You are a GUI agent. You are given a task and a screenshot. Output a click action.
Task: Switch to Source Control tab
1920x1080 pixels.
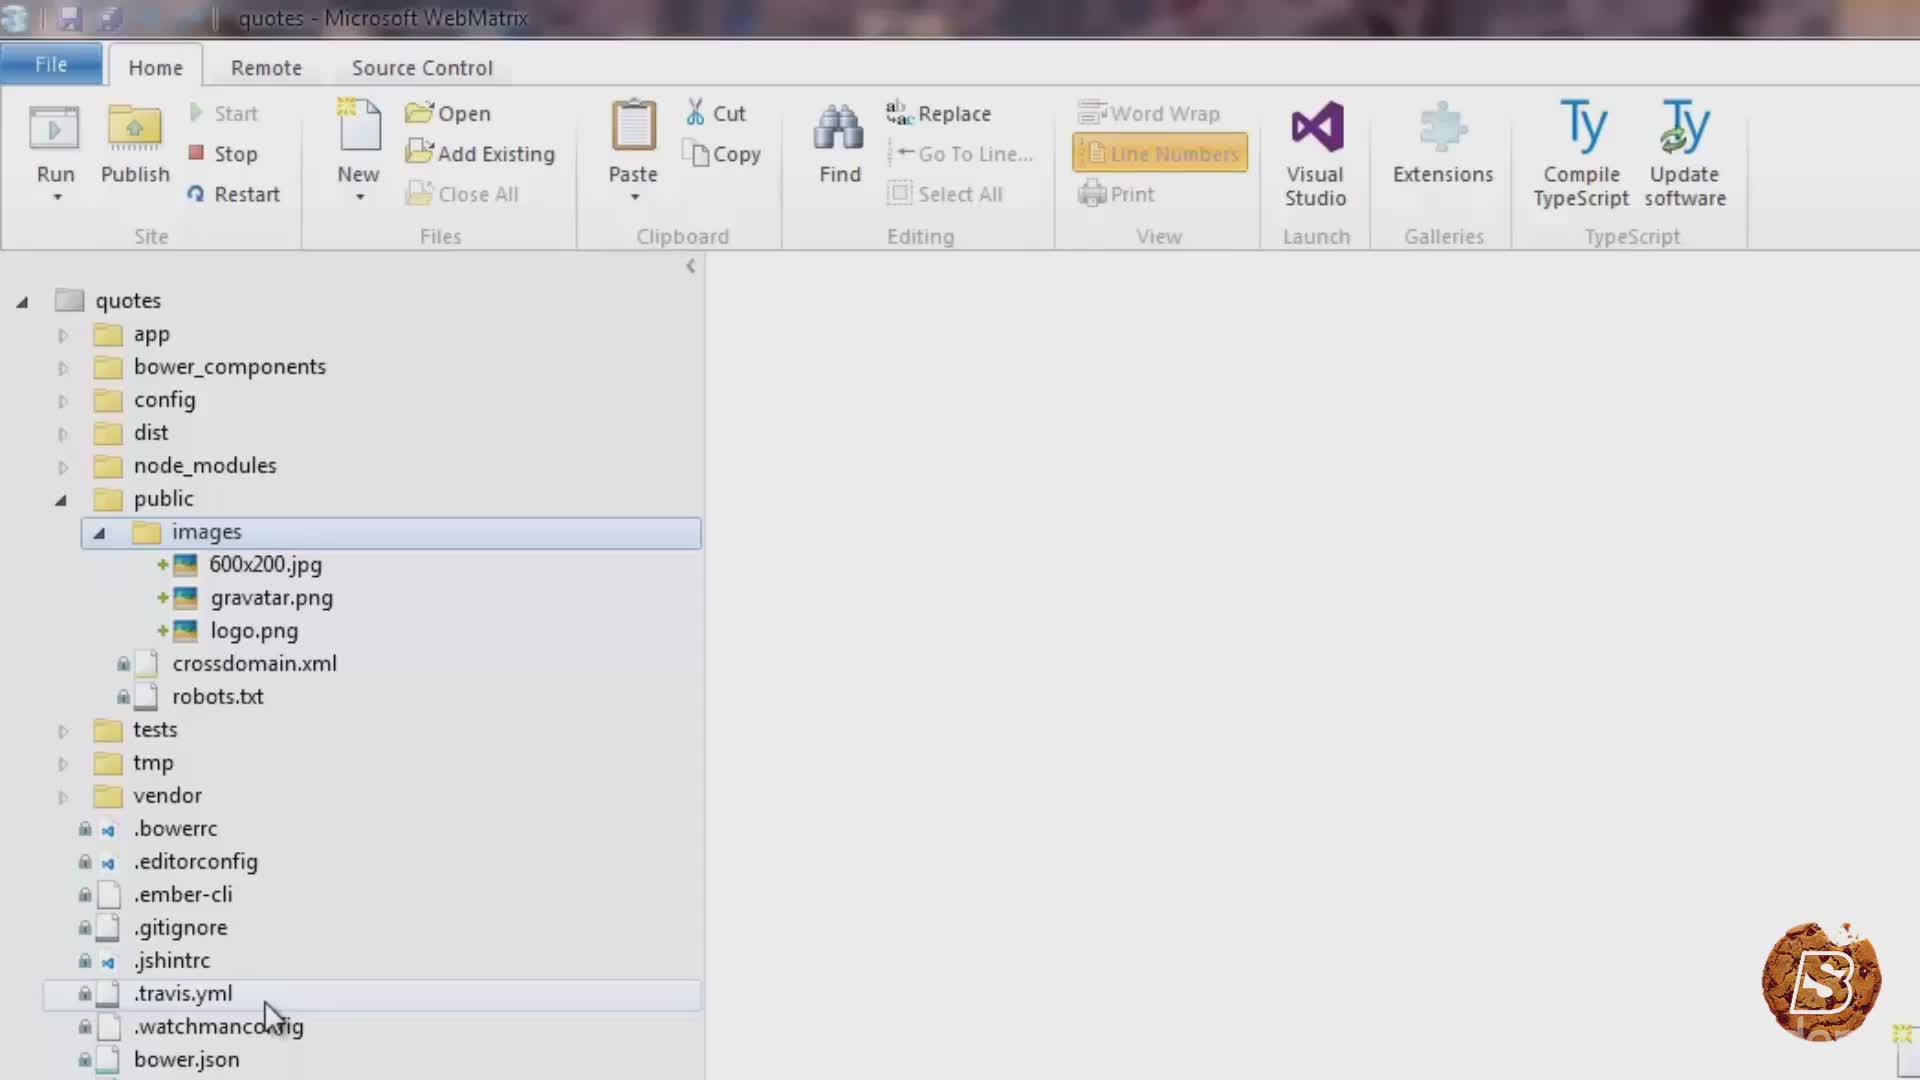pos(422,67)
